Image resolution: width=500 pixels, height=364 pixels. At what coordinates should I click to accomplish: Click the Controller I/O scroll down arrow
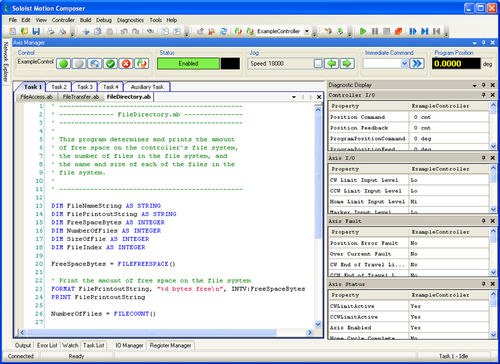click(493, 146)
